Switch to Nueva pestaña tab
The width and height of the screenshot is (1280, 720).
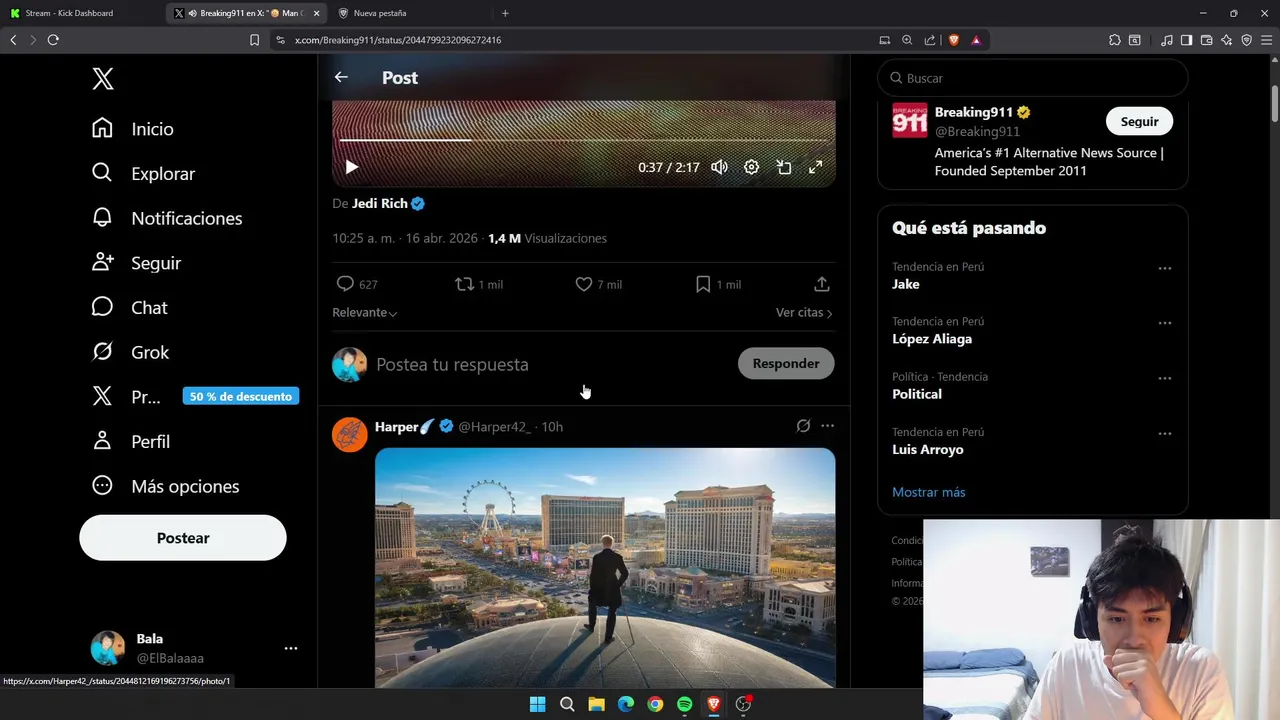click(410, 13)
